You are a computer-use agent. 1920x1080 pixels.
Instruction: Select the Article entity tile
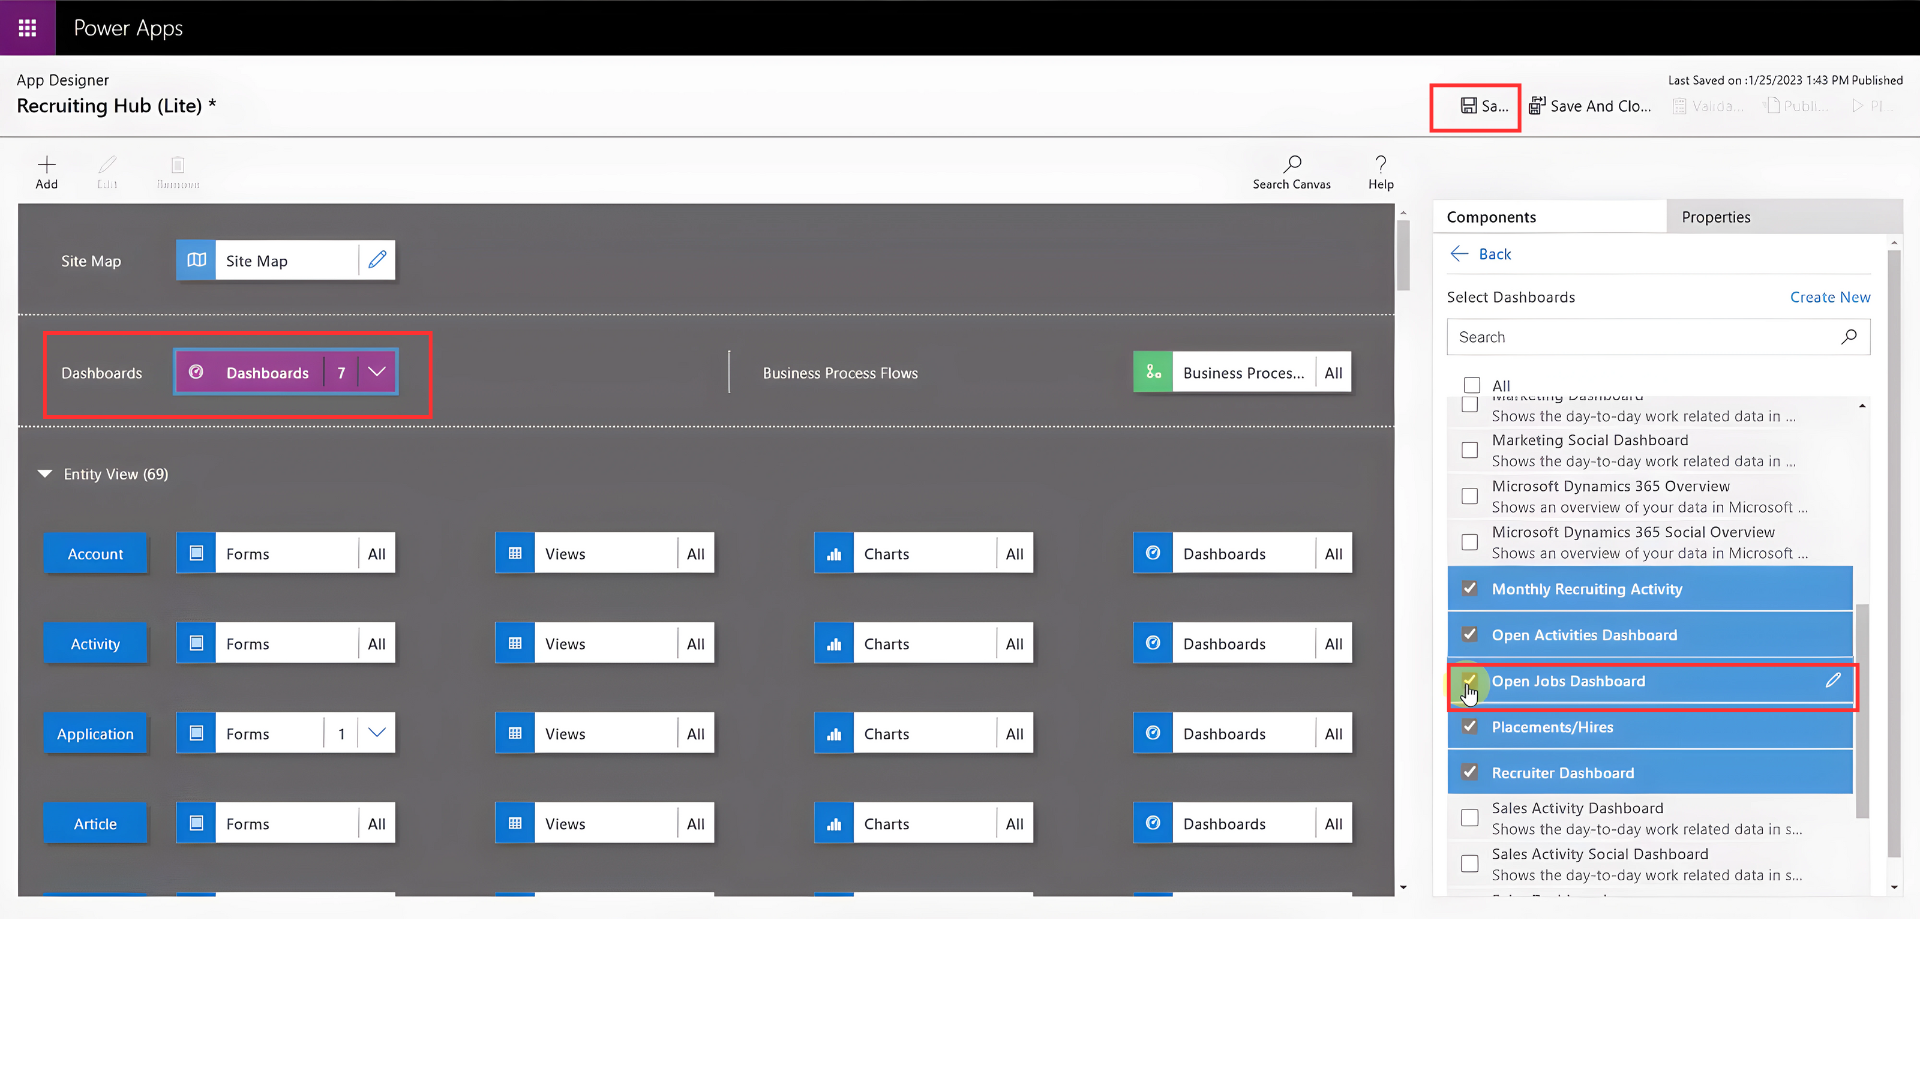(x=95, y=823)
